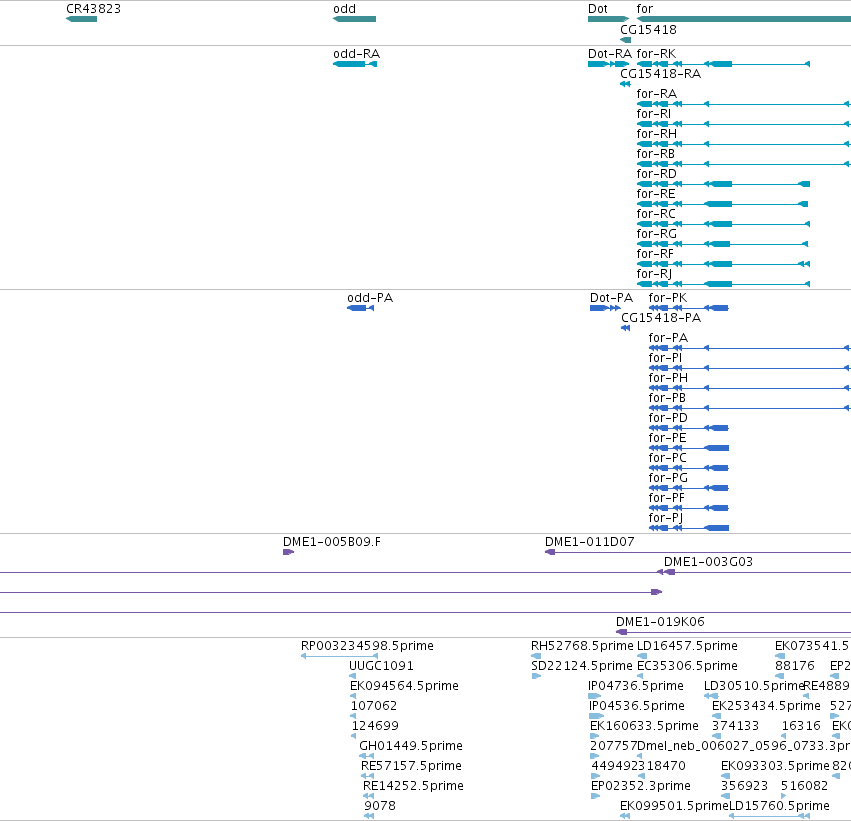The width and height of the screenshot is (851, 821).
Task: Click the EK093303.5prime EST
Action: (x=726, y=777)
